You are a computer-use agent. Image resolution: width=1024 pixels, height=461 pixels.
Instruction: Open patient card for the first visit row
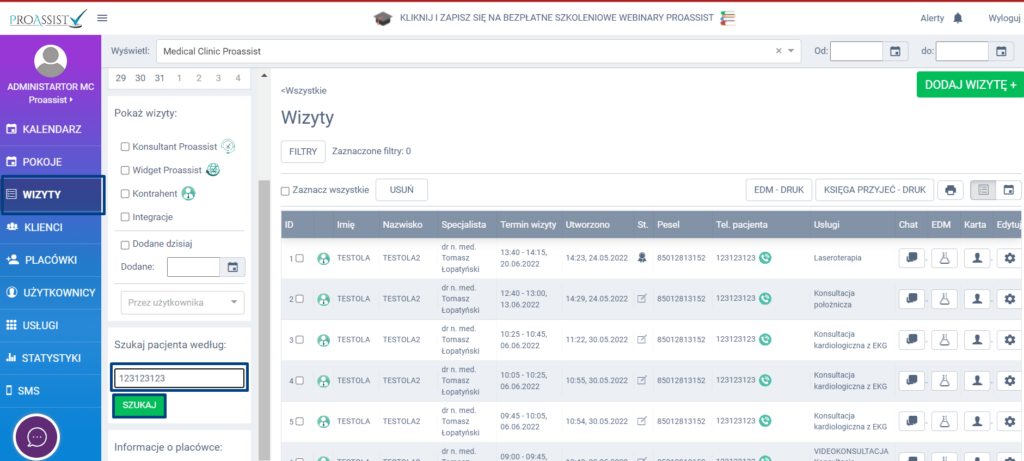point(977,257)
